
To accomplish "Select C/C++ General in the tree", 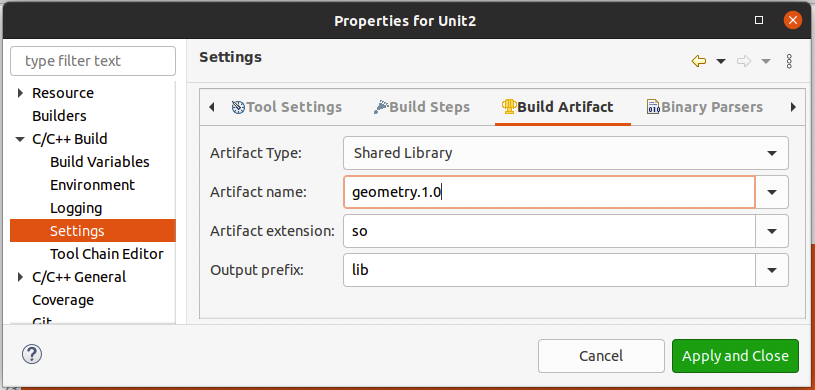I will [x=79, y=277].
